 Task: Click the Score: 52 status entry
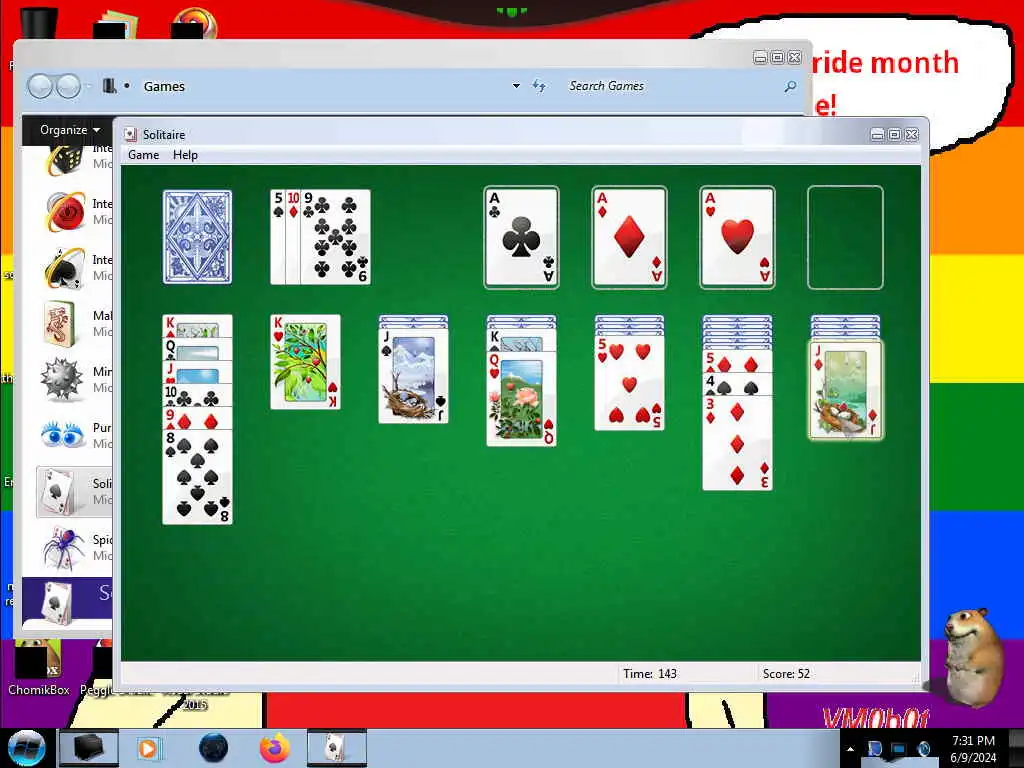click(786, 673)
